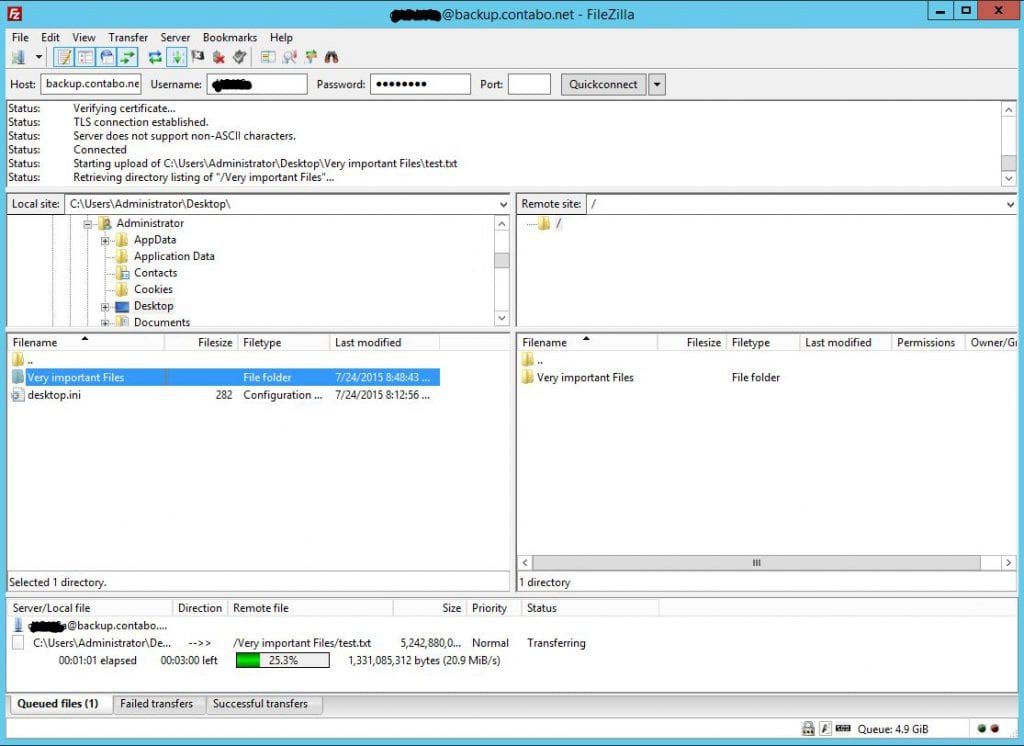Sort local list by Filename column

pos(86,342)
